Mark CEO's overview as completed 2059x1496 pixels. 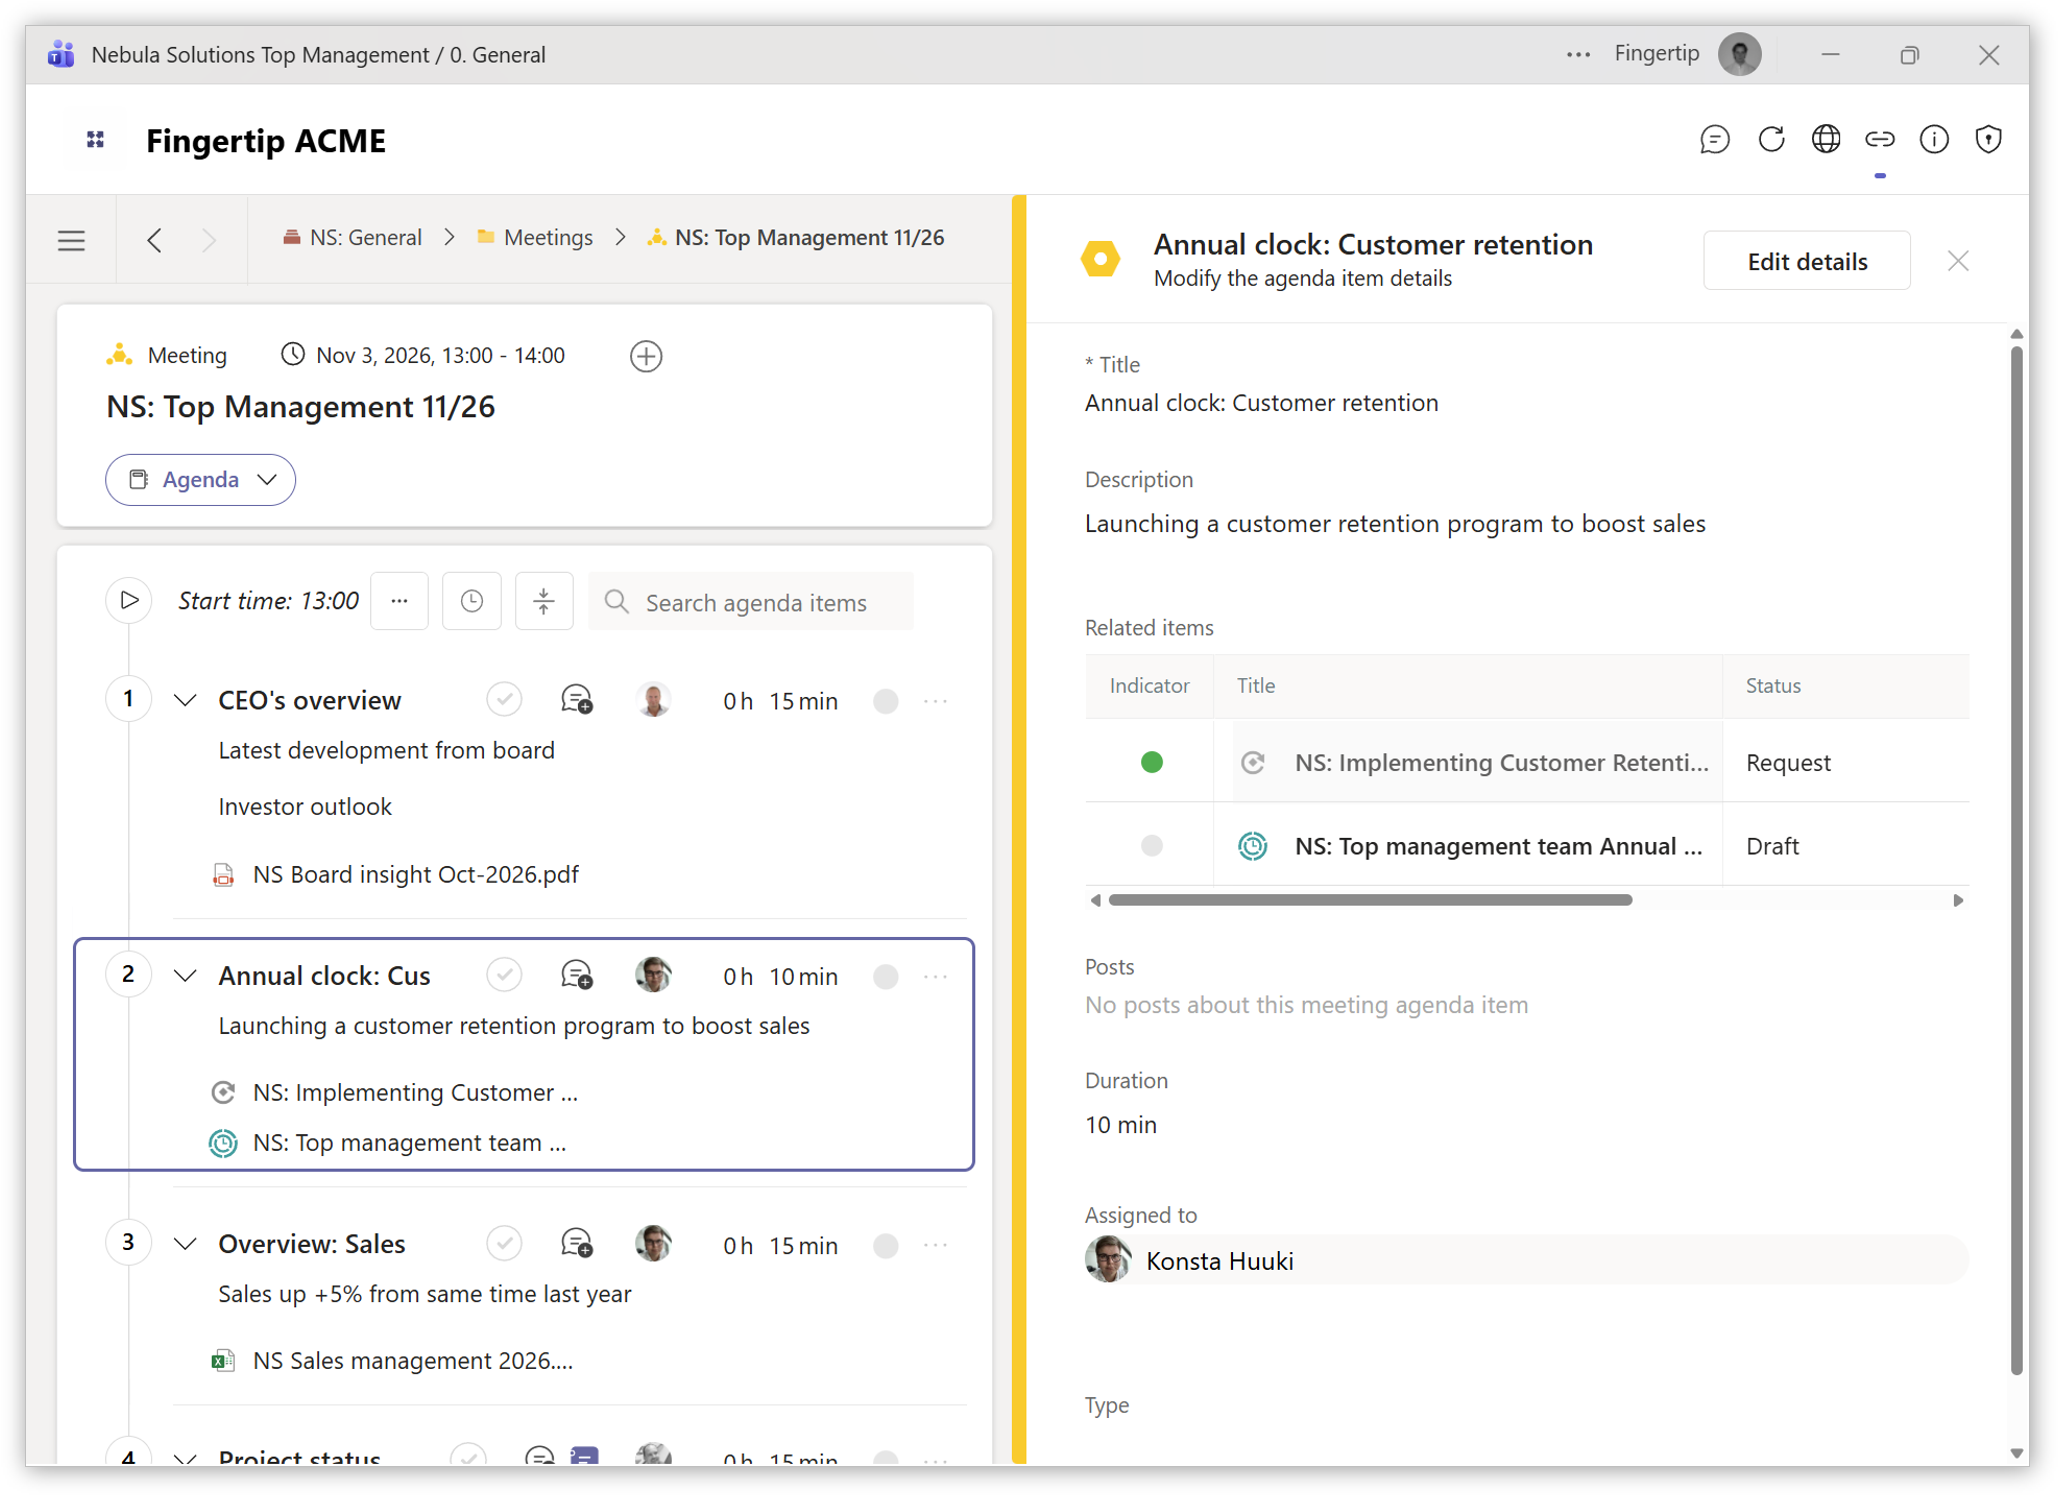[x=504, y=700]
